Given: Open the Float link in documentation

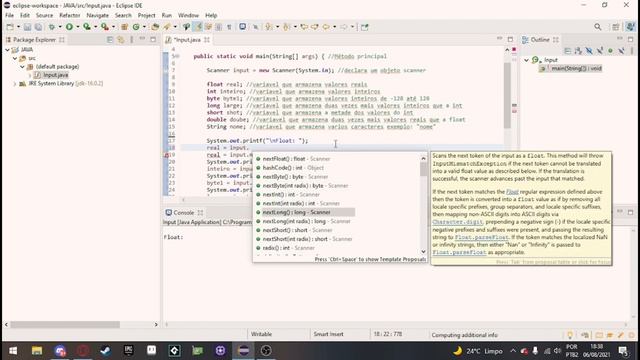Looking at the screenshot, I should [x=512, y=192].
